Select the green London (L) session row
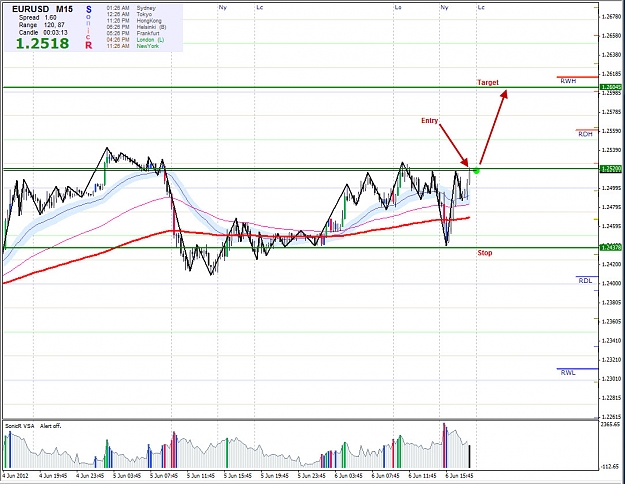Image resolution: width=625 pixels, height=484 pixels. (135, 39)
